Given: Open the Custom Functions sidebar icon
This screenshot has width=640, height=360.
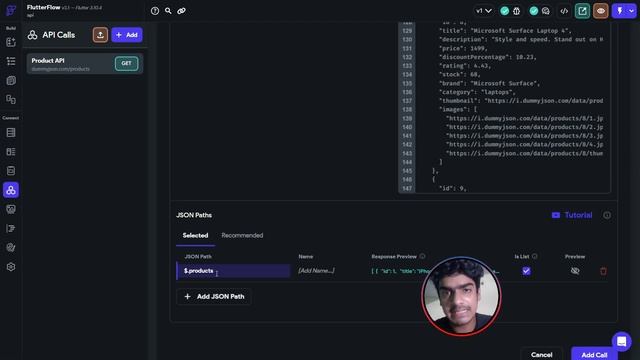Looking at the screenshot, I should [11, 229].
